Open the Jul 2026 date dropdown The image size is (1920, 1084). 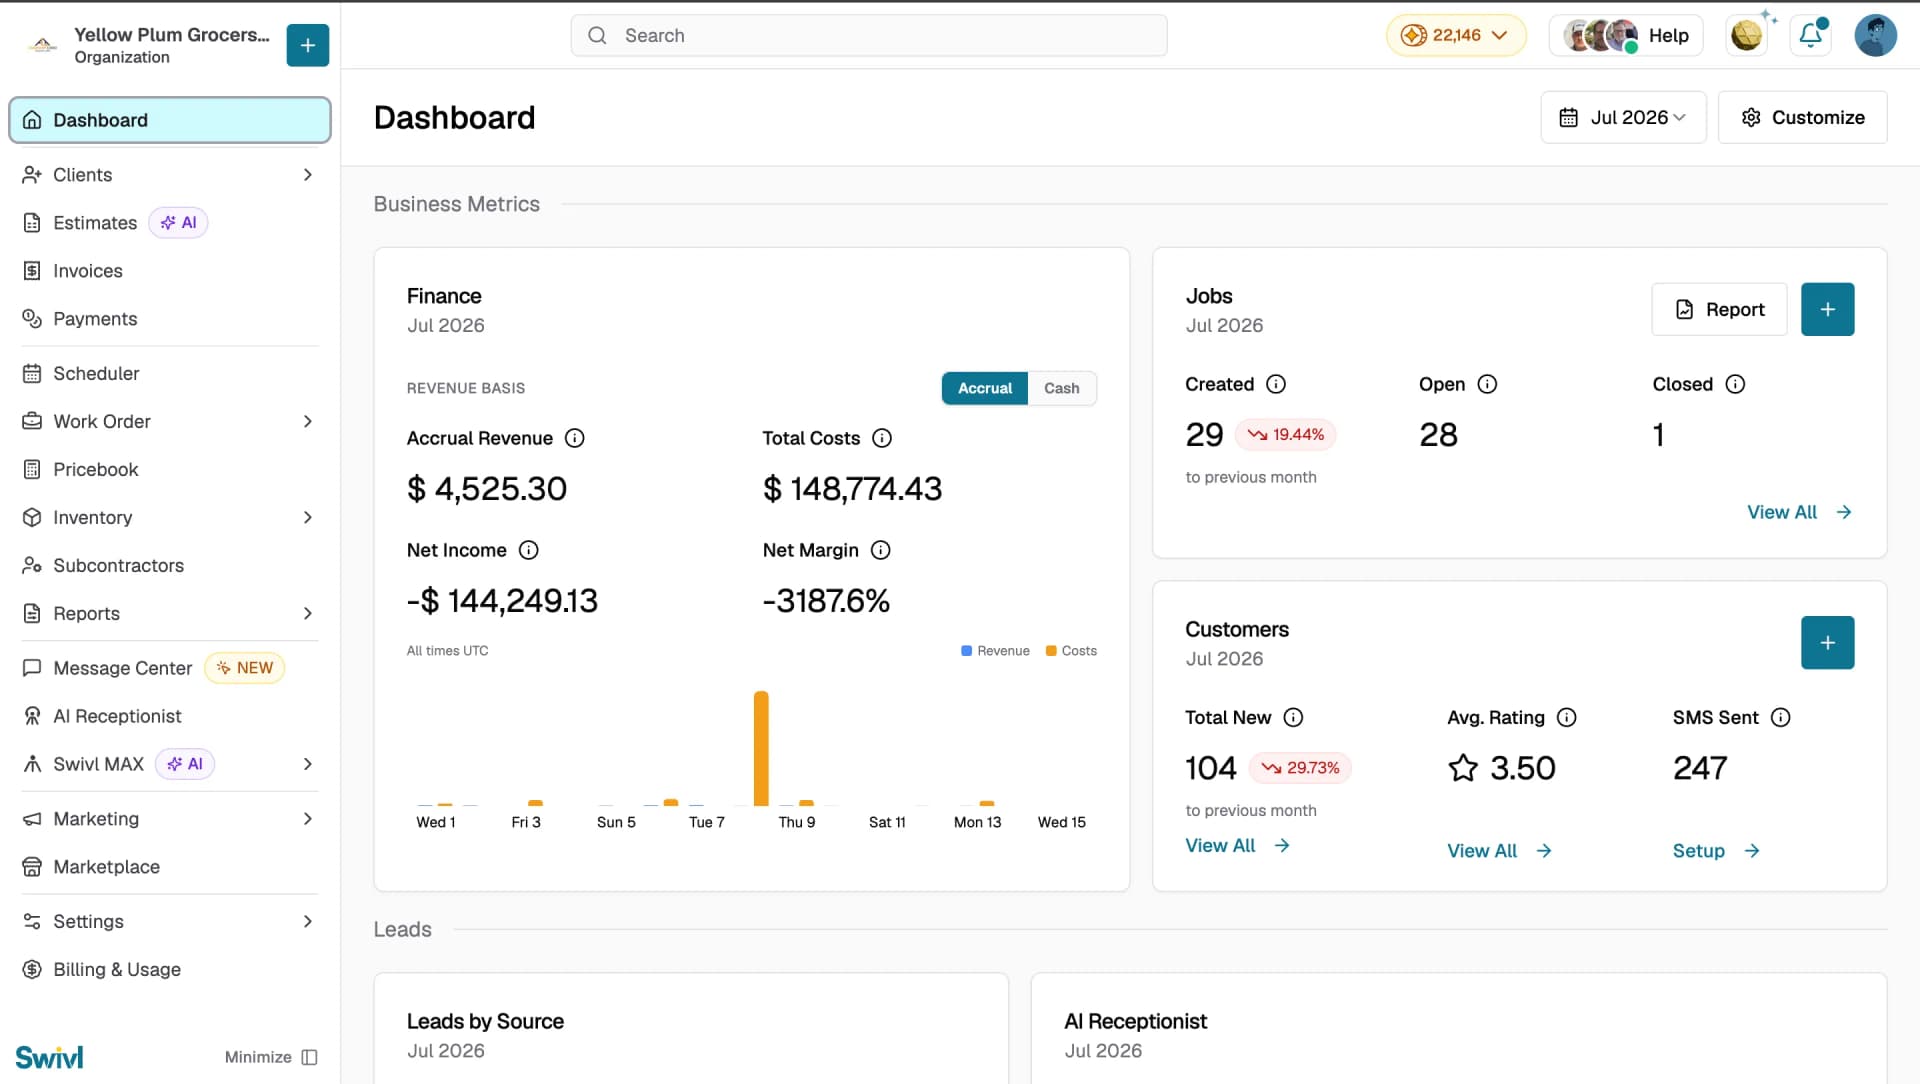[x=1623, y=118]
